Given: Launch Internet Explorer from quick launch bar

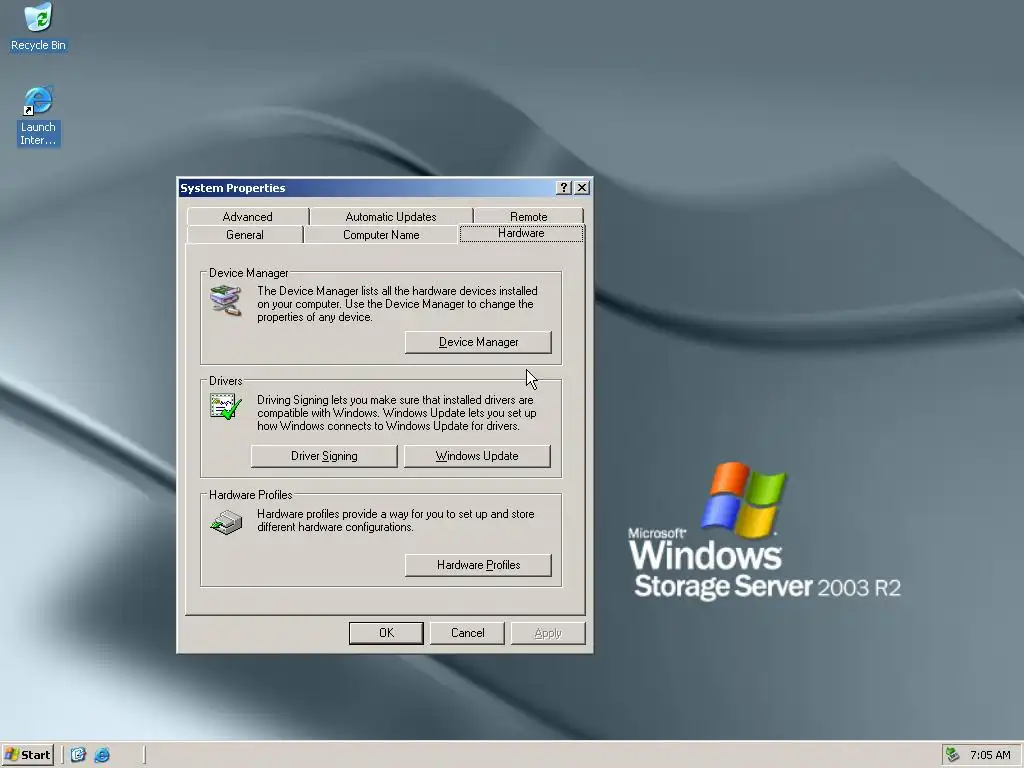Looking at the screenshot, I should pos(103,755).
